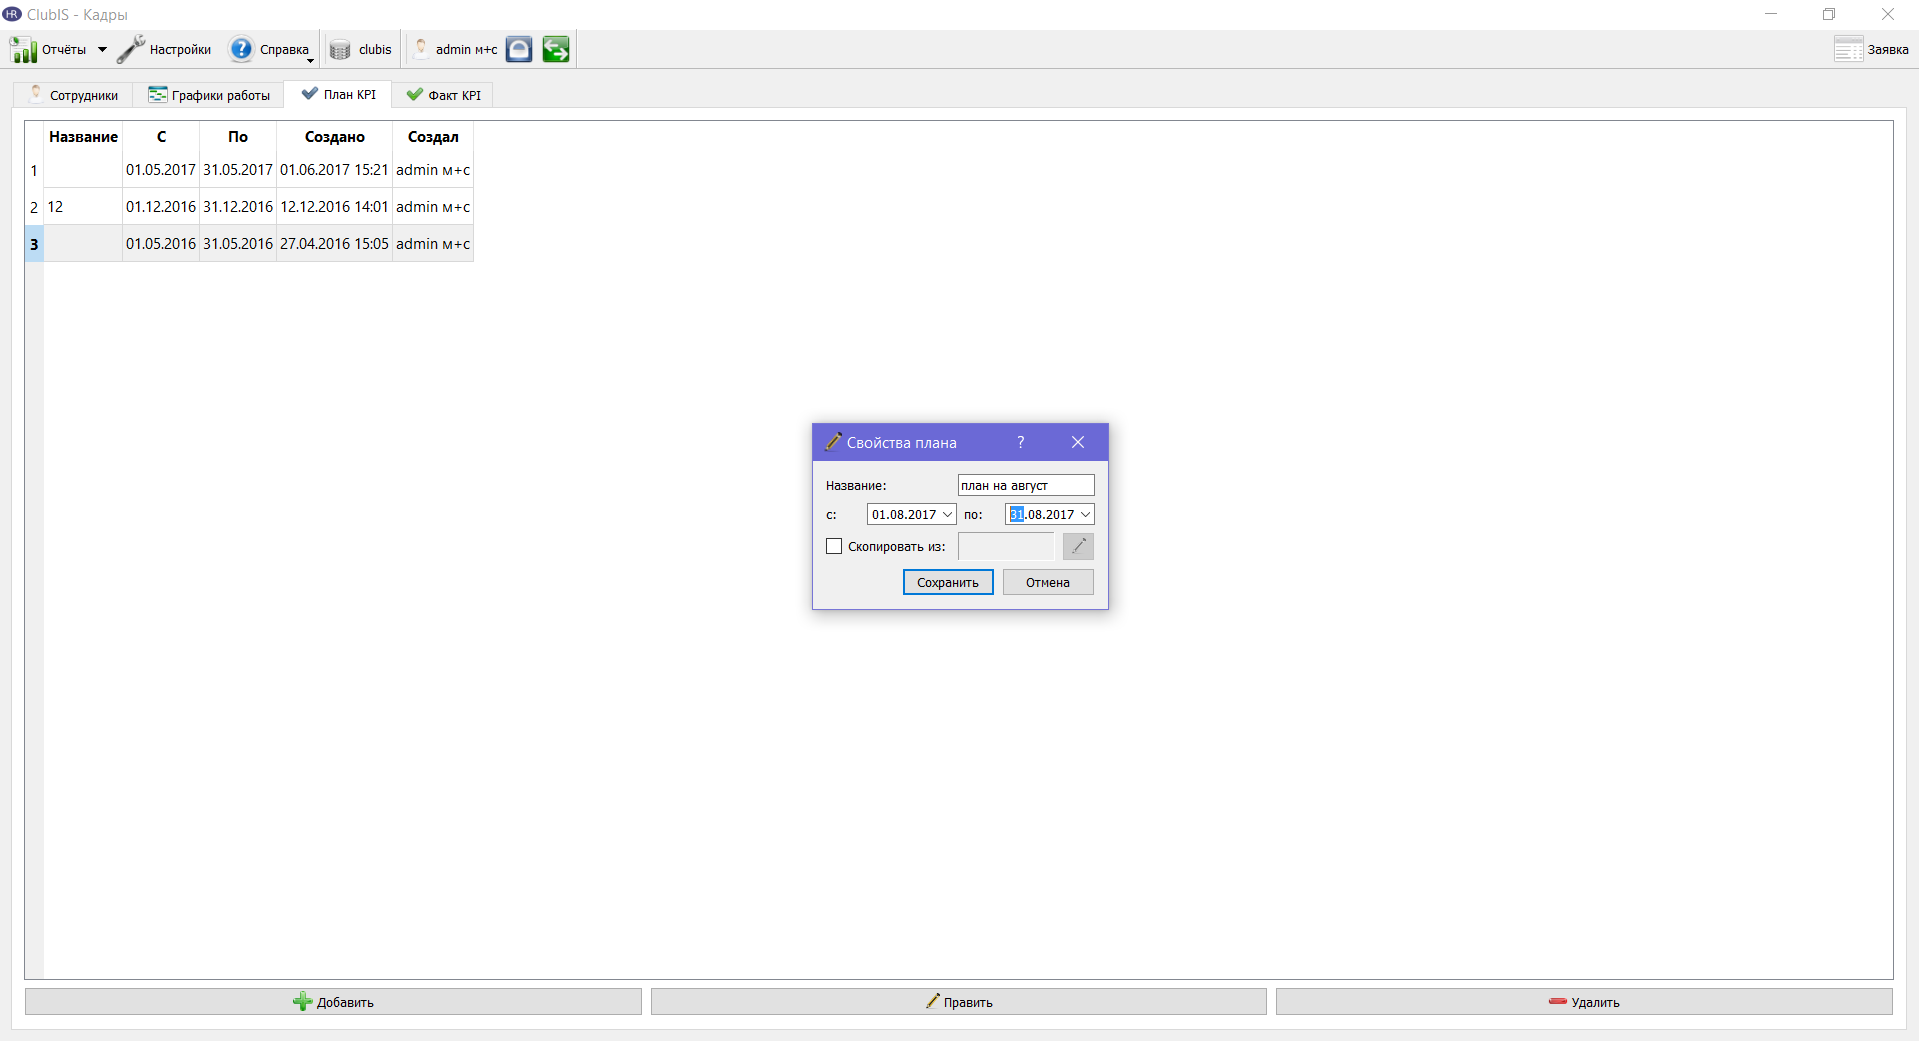The width and height of the screenshot is (1919, 1041).
Task: Enable the Скопировать из checkbox
Action: coord(834,546)
